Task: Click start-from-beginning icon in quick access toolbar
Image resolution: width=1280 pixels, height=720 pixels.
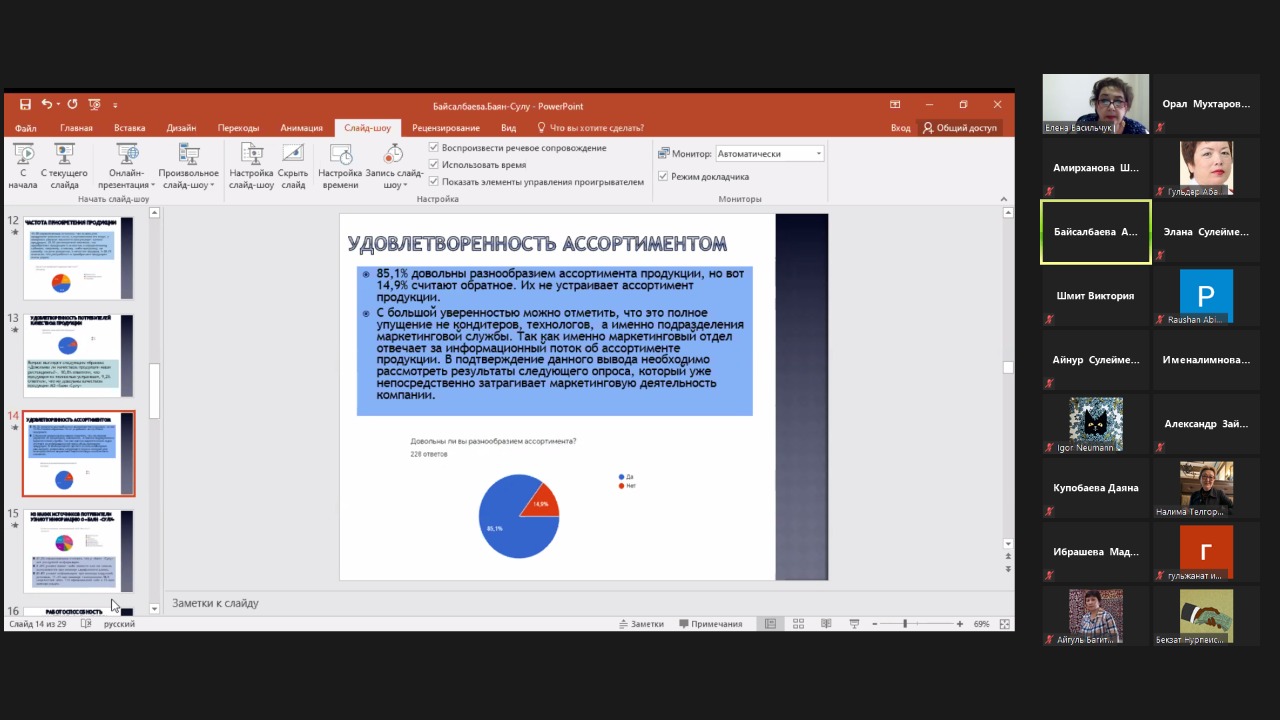Action: pos(94,105)
